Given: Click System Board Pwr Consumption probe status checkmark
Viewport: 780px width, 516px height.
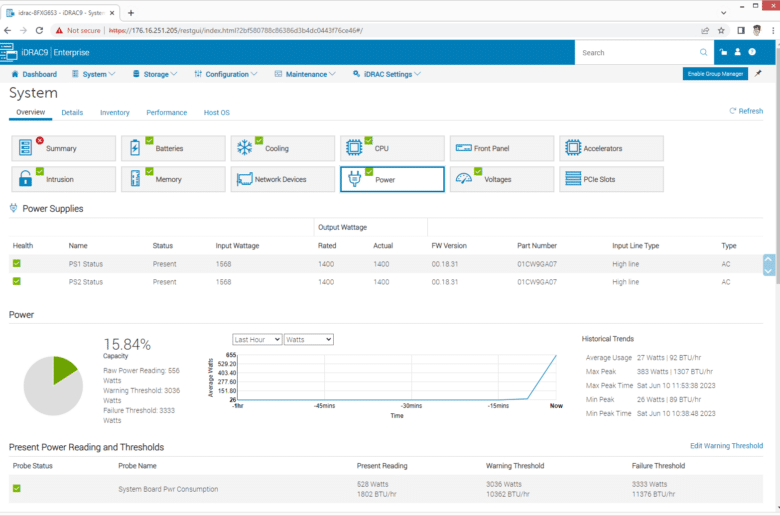Looking at the screenshot, I should pyautogui.click(x=17, y=488).
